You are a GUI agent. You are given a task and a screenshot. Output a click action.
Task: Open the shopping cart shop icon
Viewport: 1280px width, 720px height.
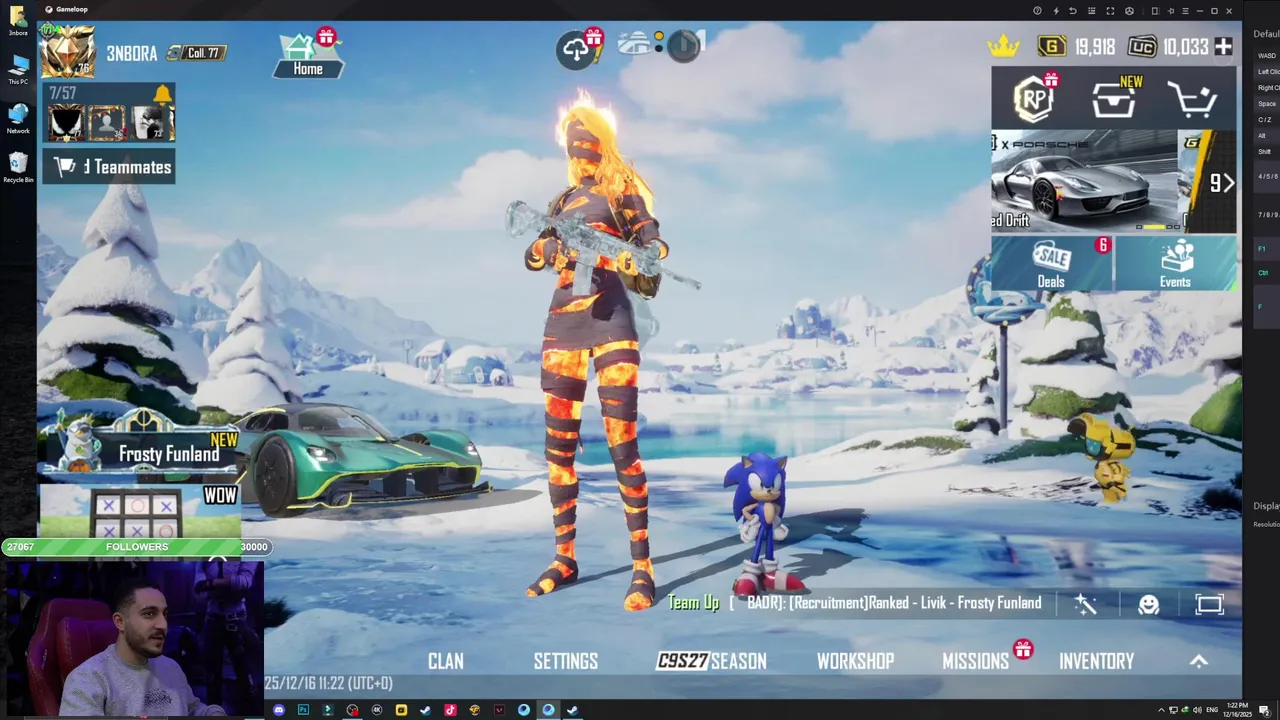1192,99
